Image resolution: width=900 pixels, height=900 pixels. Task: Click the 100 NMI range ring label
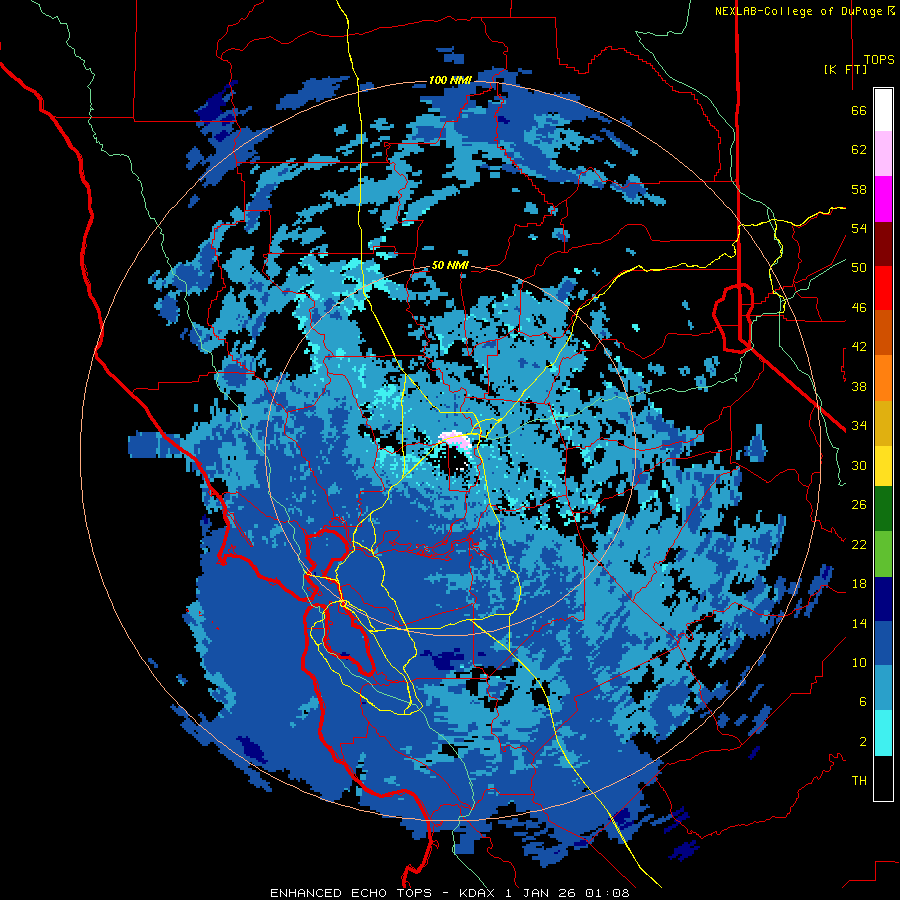[x=450, y=80]
